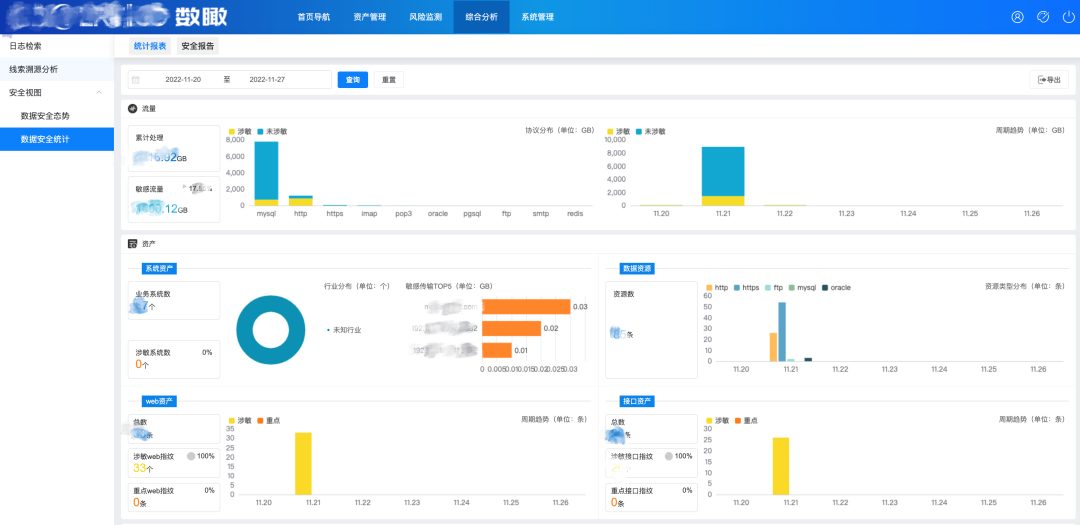
Task: Click the 0.01 bar in 敏感传输TOP5
Action: (497, 351)
